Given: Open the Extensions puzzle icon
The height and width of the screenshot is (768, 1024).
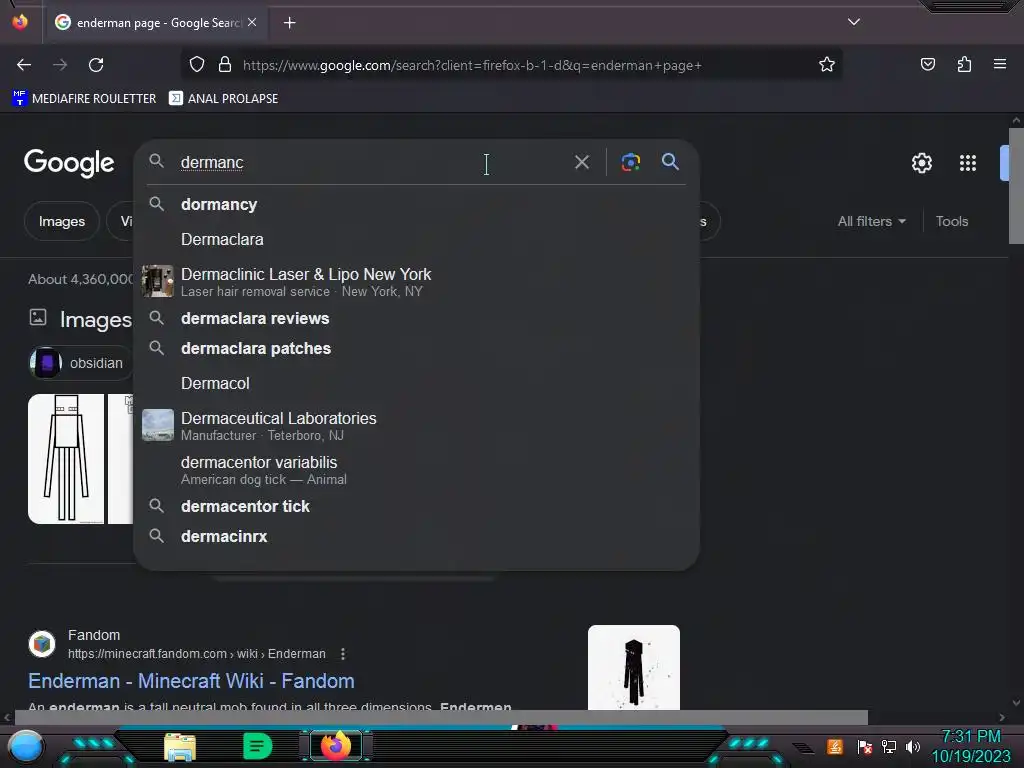Looking at the screenshot, I should (964, 64).
